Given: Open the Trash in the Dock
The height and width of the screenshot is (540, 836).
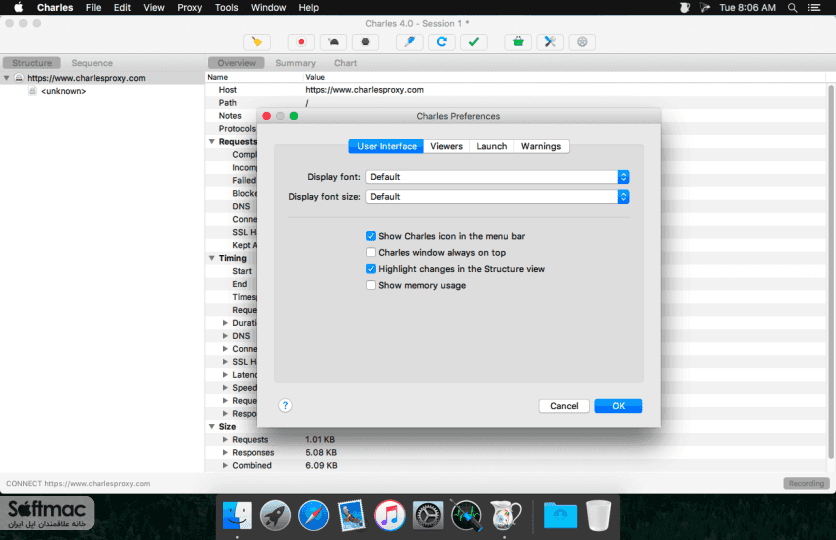Looking at the screenshot, I should [x=598, y=515].
